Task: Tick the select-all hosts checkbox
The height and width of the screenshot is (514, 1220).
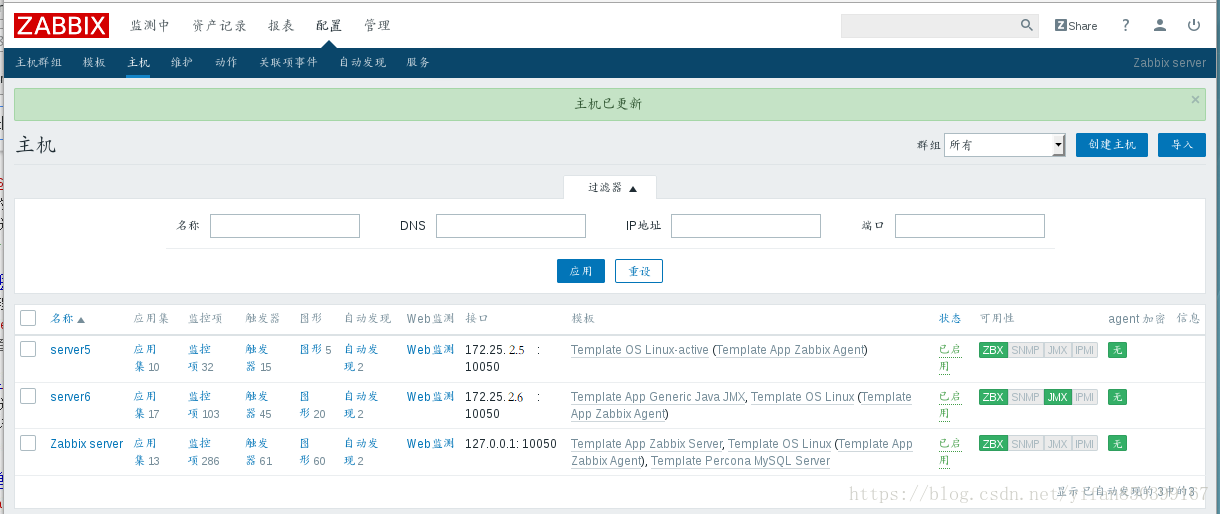Action: (28, 318)
